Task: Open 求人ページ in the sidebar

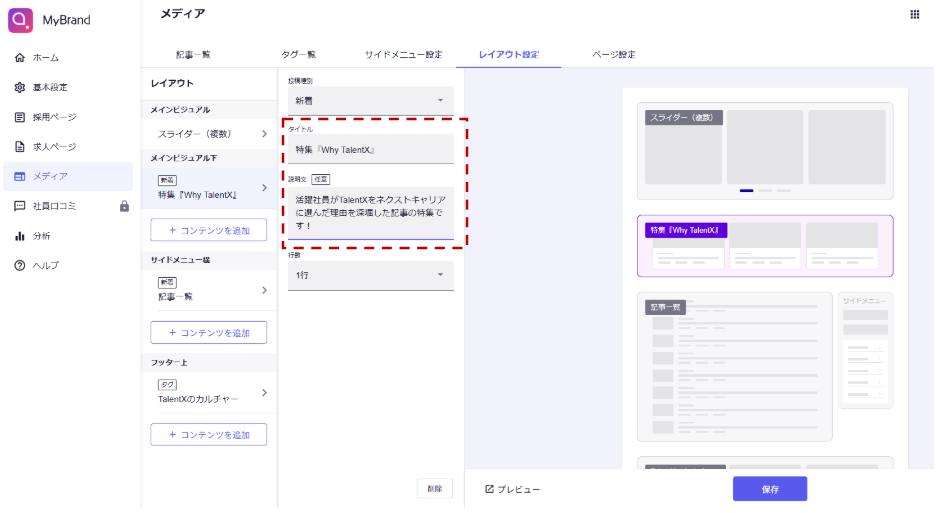Action: tap(54, 147)
